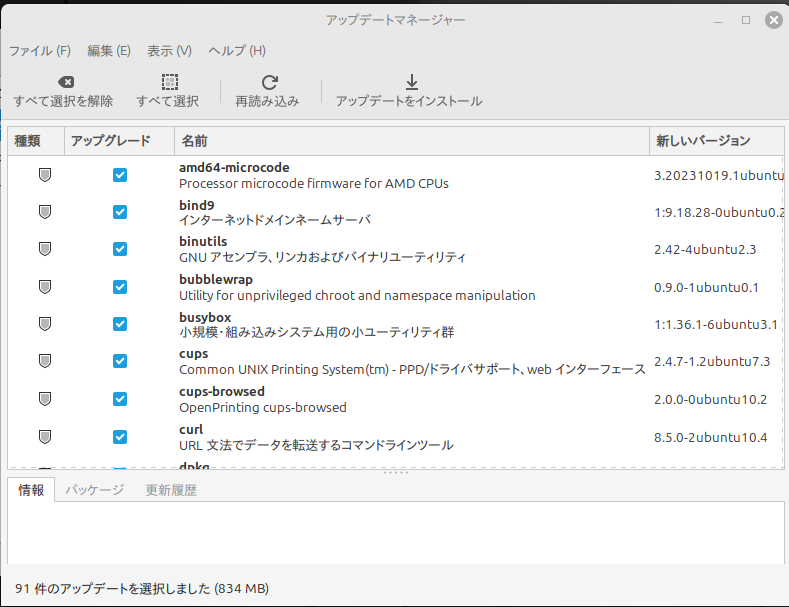Click the Install Updates download icon

[409, 82]
